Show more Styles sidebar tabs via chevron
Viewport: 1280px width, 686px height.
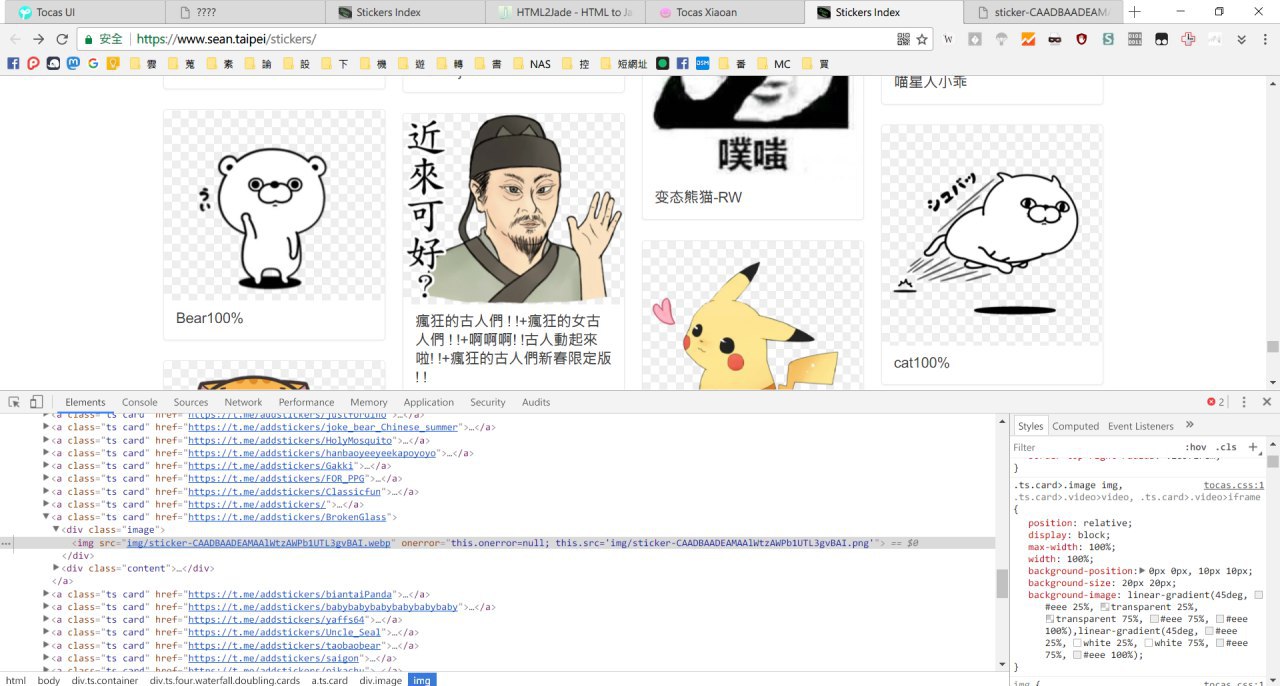tap(1189, 425)
